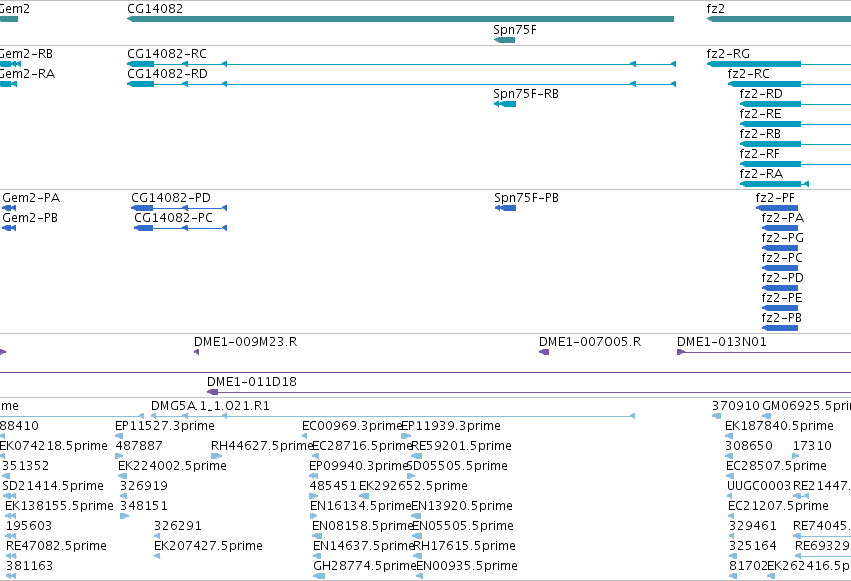Screen dimensions: 851x581
Task: Click the DME1-009M23.R clone label
Action: tap(245, 342)
